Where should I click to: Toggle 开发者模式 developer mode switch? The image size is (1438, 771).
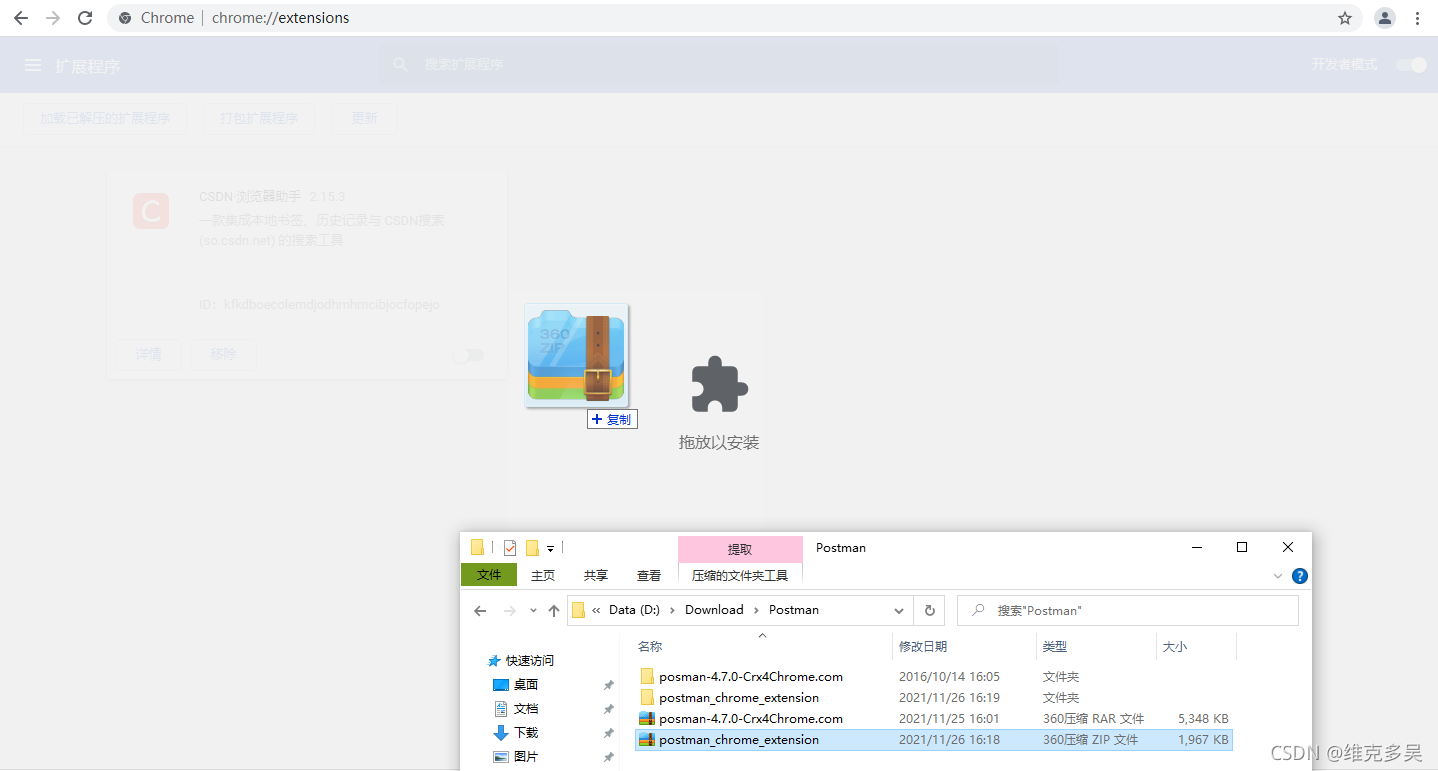tap(1412, 65)
